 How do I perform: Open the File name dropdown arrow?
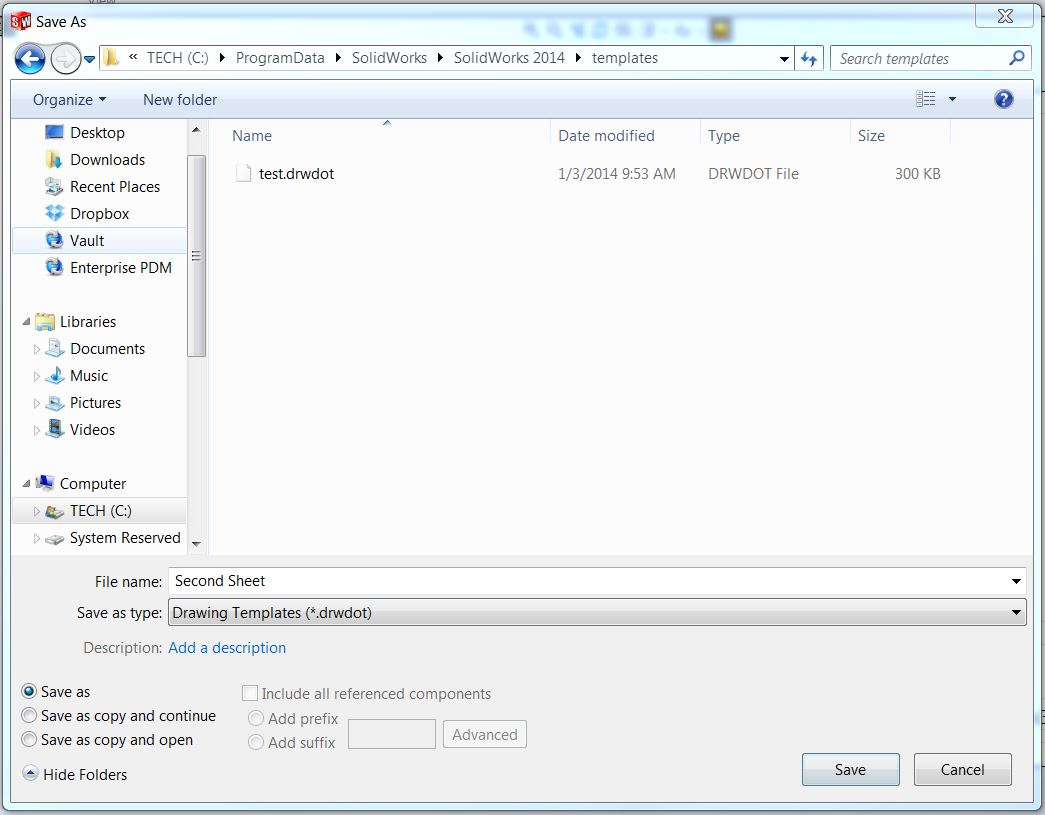pos(1017,580)
